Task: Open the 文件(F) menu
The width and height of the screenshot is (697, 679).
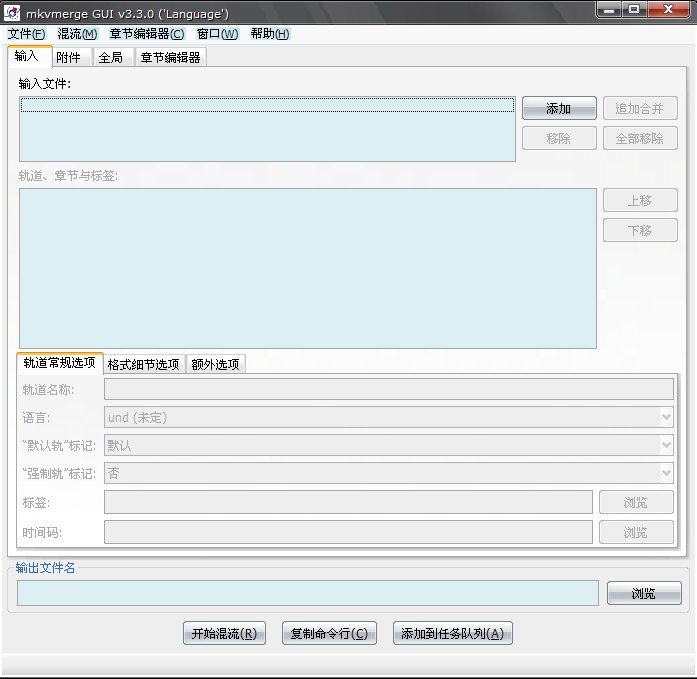Action: (x=26, y=34)
